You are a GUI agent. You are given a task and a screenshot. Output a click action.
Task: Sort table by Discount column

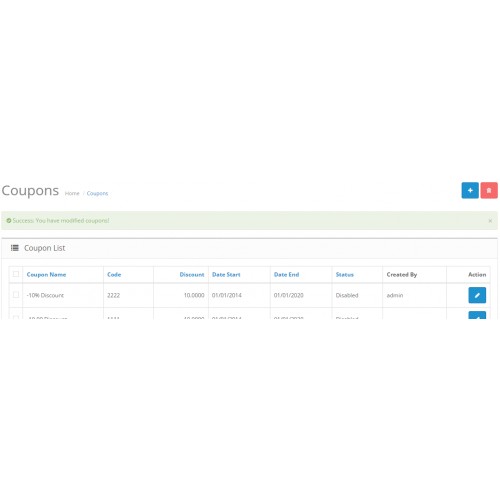[192, 275]
